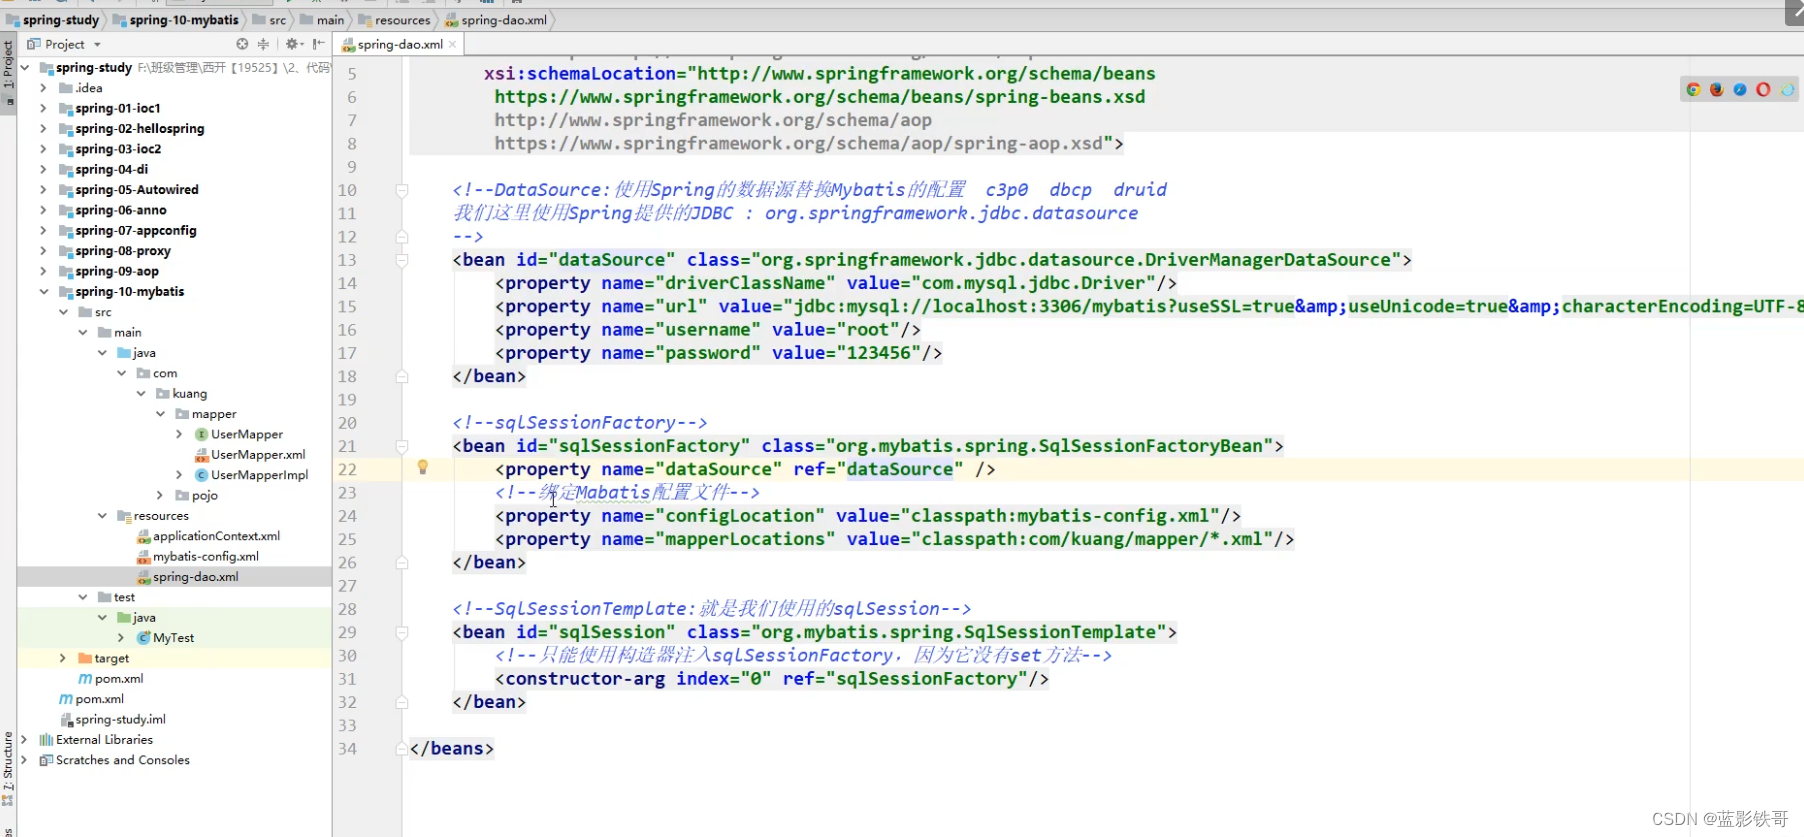Select spring-06-anno module

click(120, 210)
